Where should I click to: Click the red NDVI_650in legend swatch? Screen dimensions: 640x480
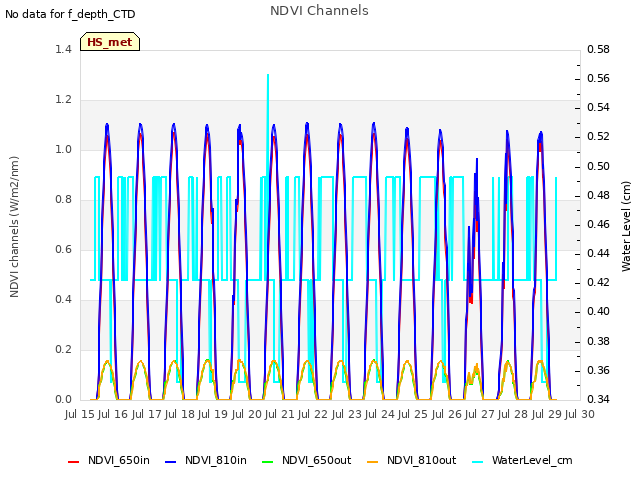73,462
